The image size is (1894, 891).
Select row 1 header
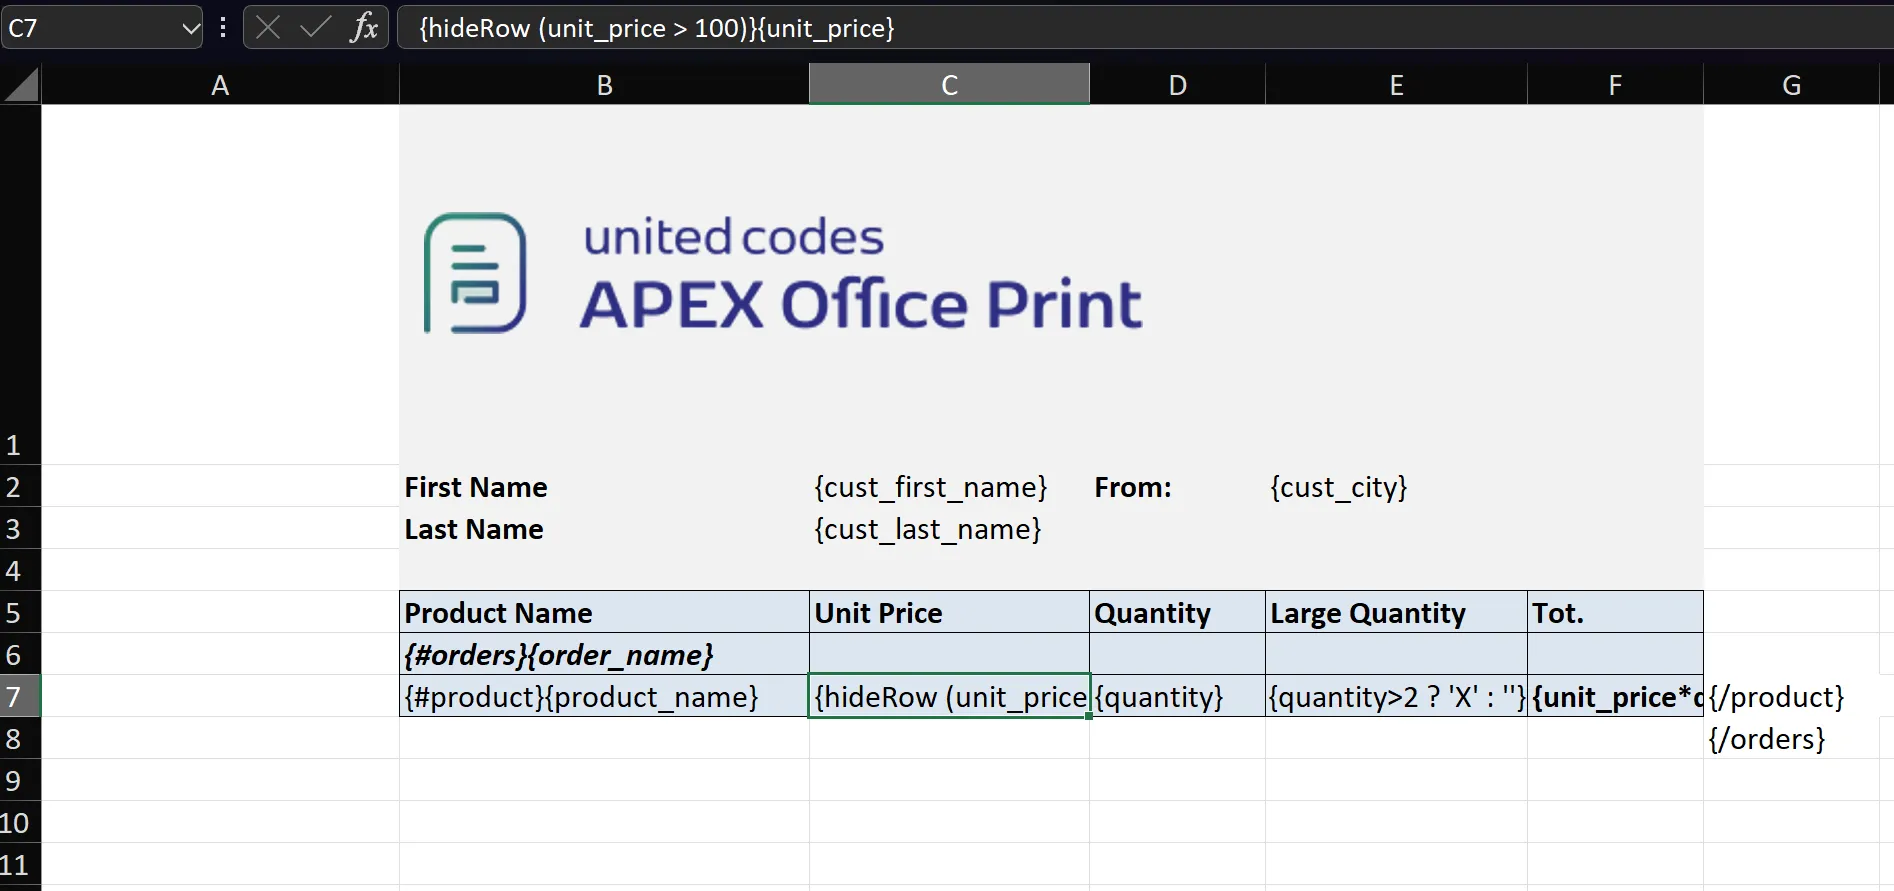(20, 284)
